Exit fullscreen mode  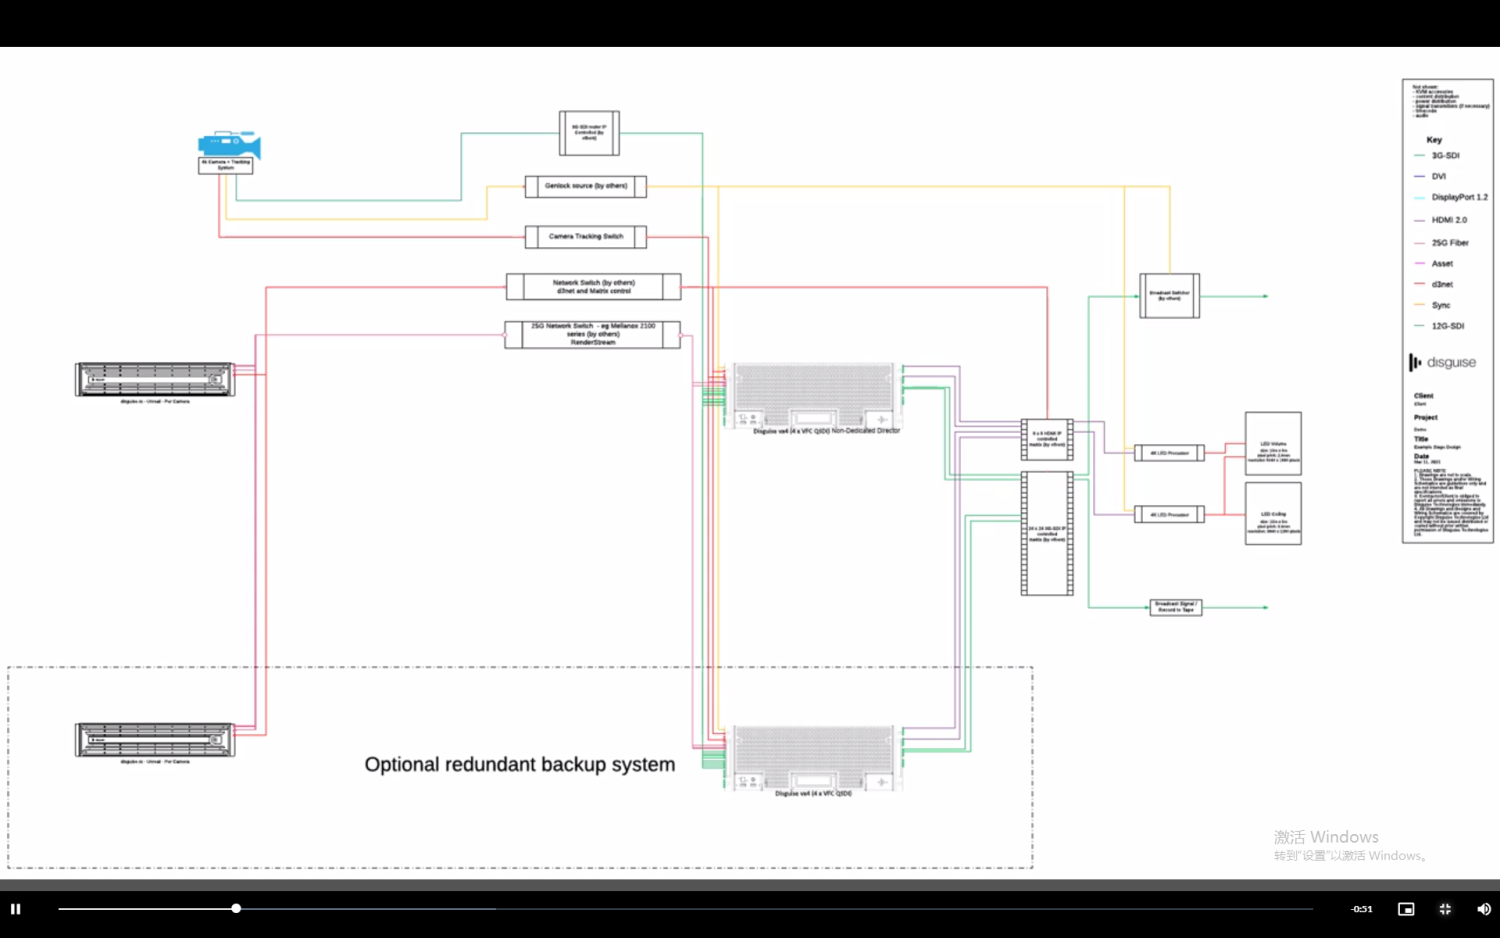tap(1445, 909)
